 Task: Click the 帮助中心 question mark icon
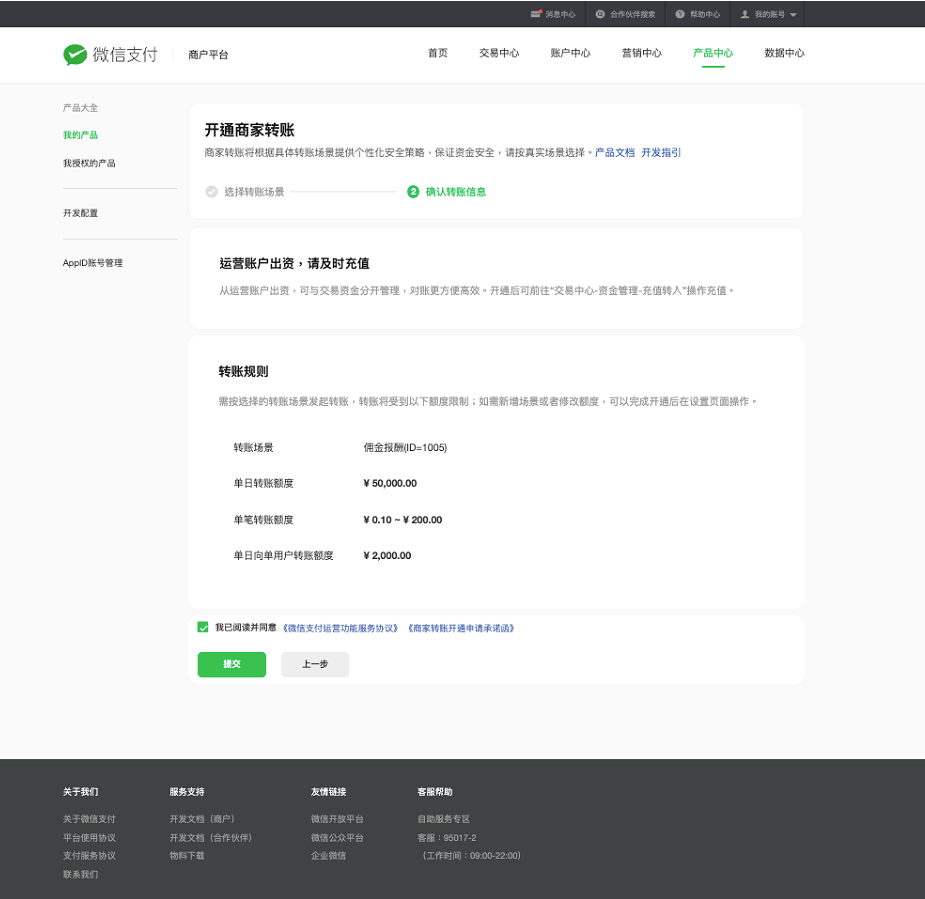pos(680,15)
